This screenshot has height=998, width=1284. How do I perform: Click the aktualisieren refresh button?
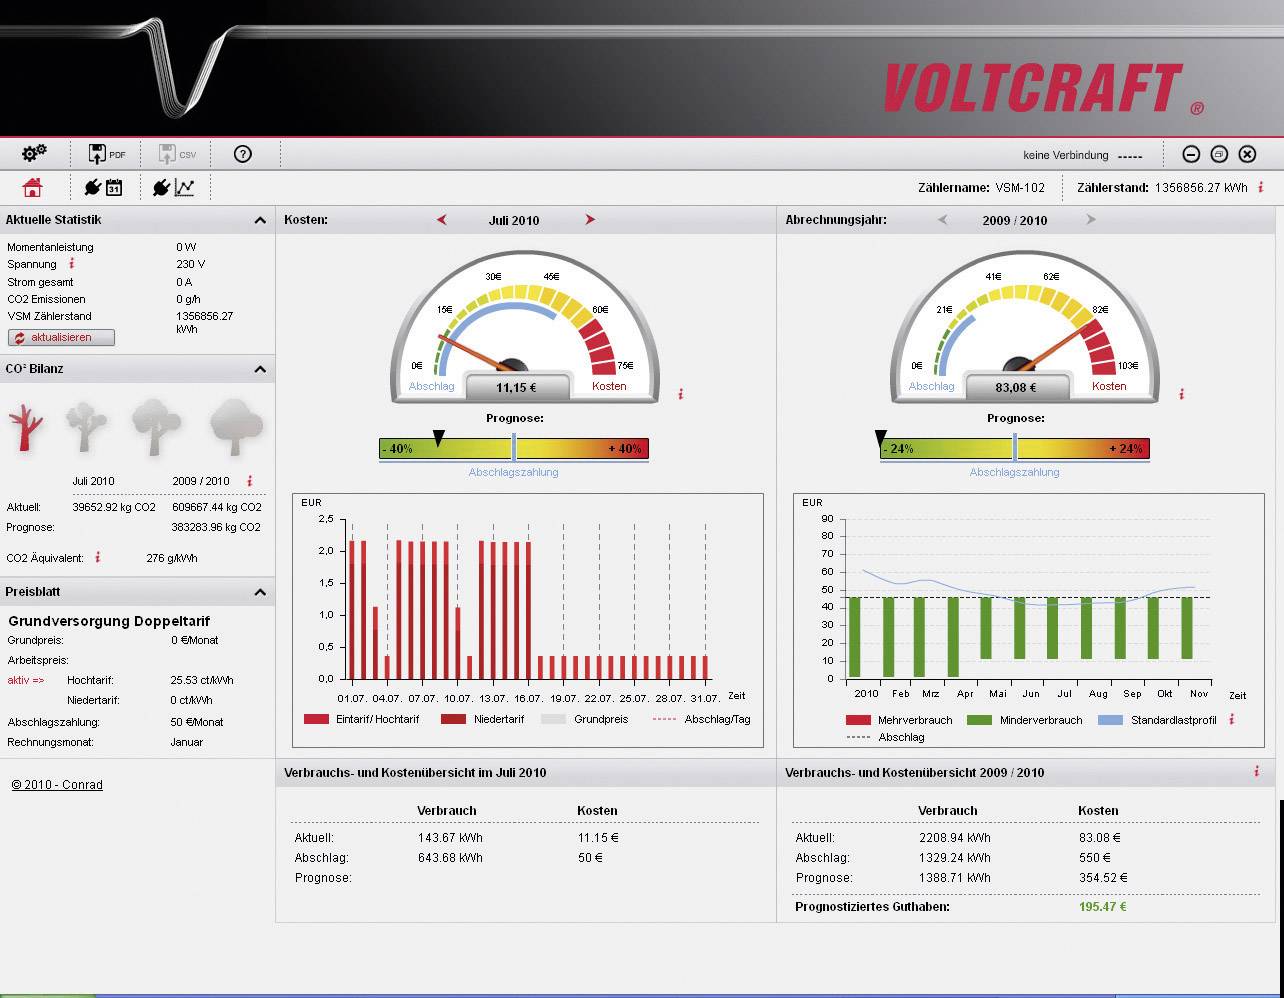pyautogui.click(x=61, y=338)
